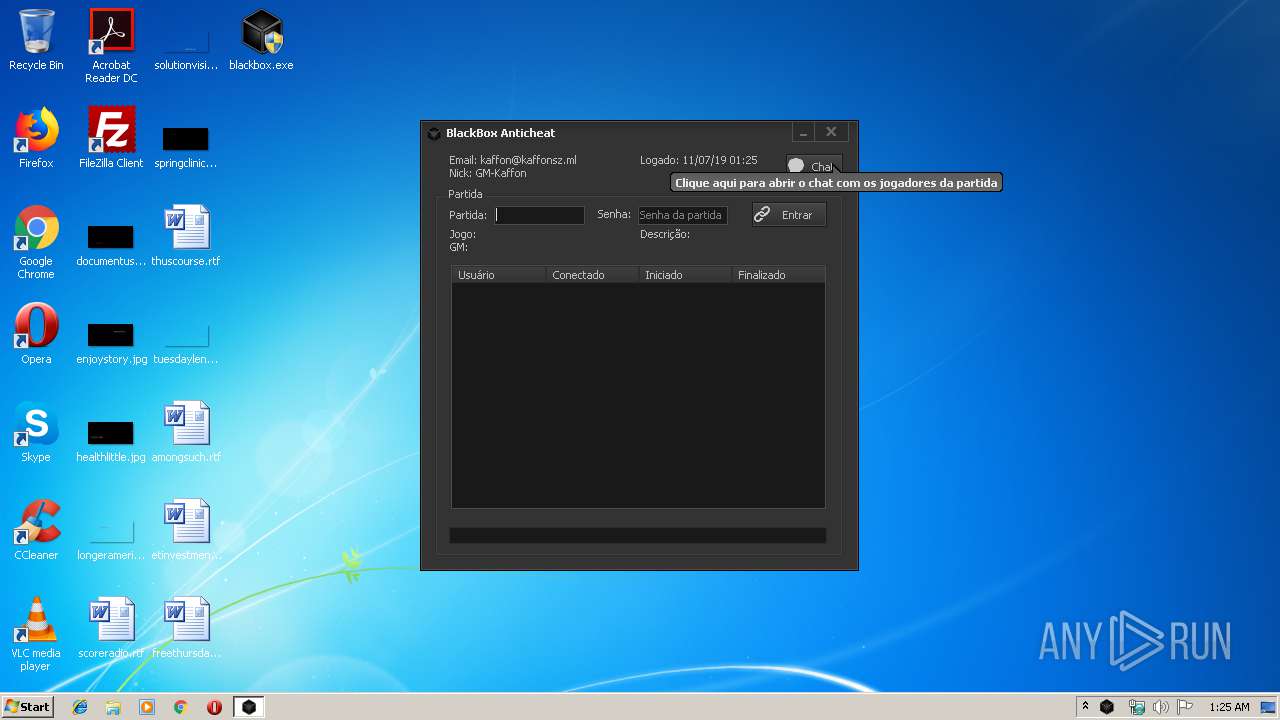Open the network tray icon

tap(1136, 707)
